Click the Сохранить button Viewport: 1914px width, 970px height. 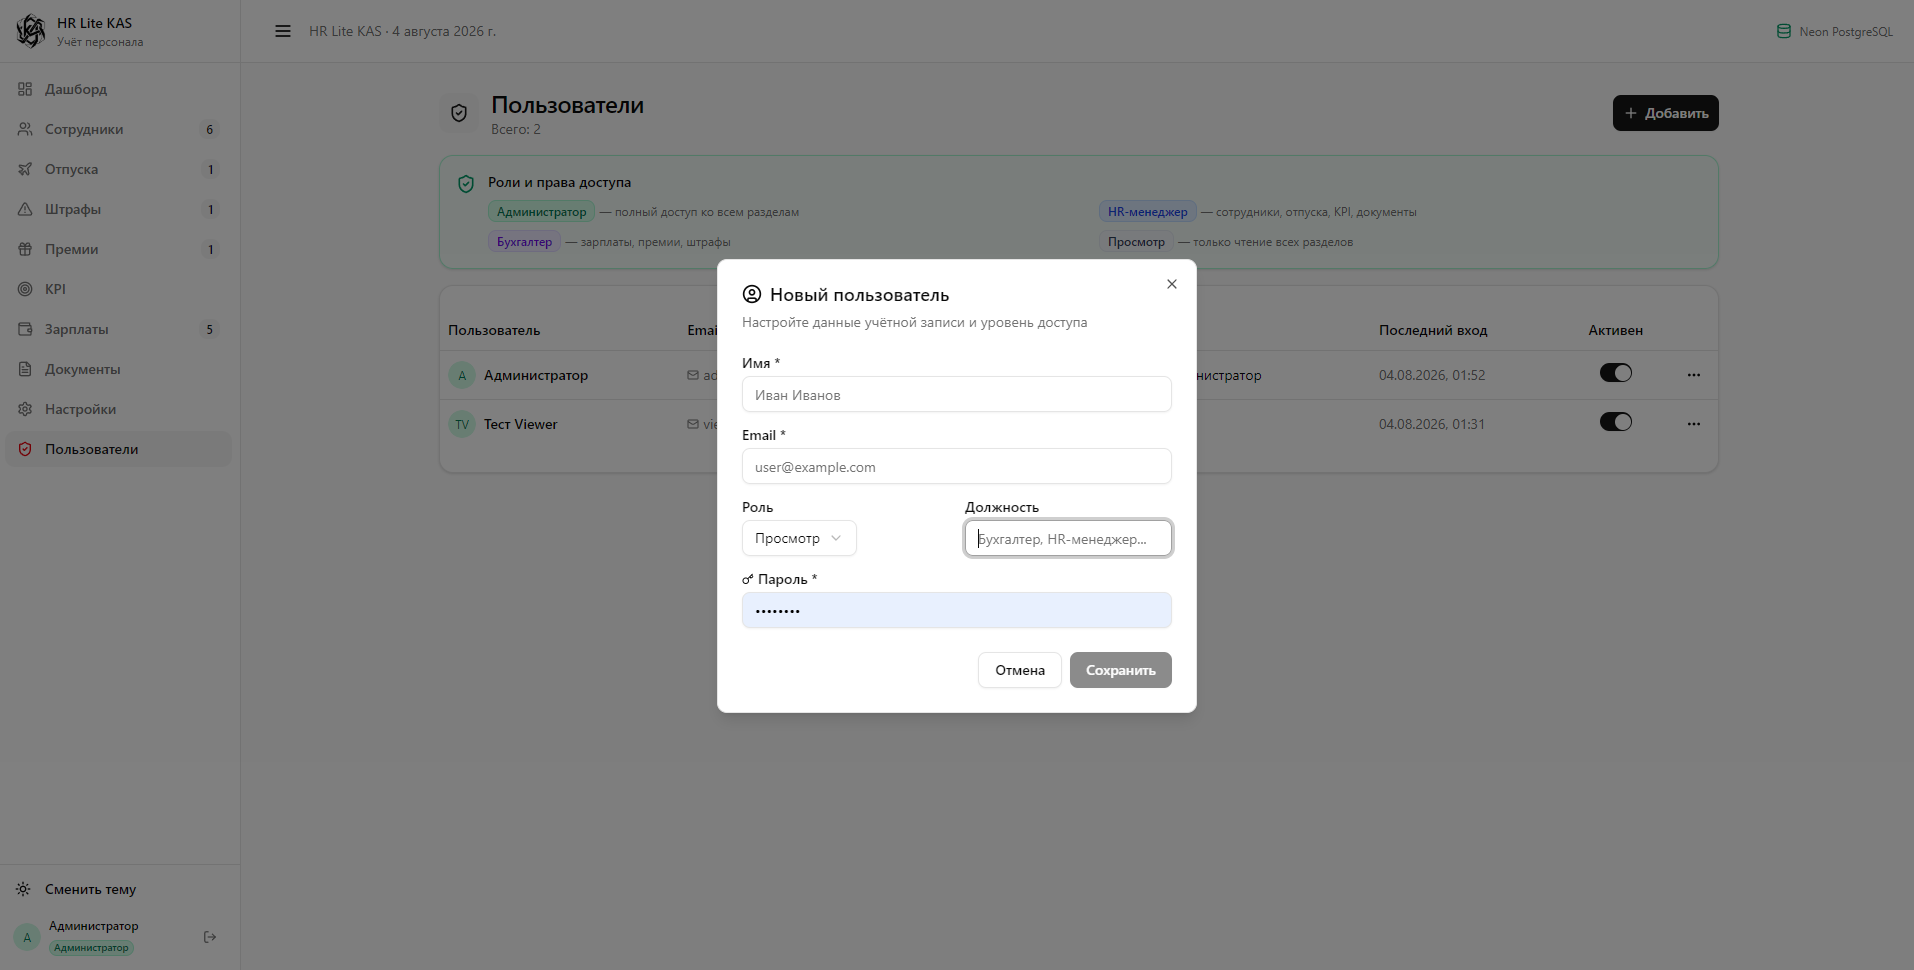[x=1120, y=670]
